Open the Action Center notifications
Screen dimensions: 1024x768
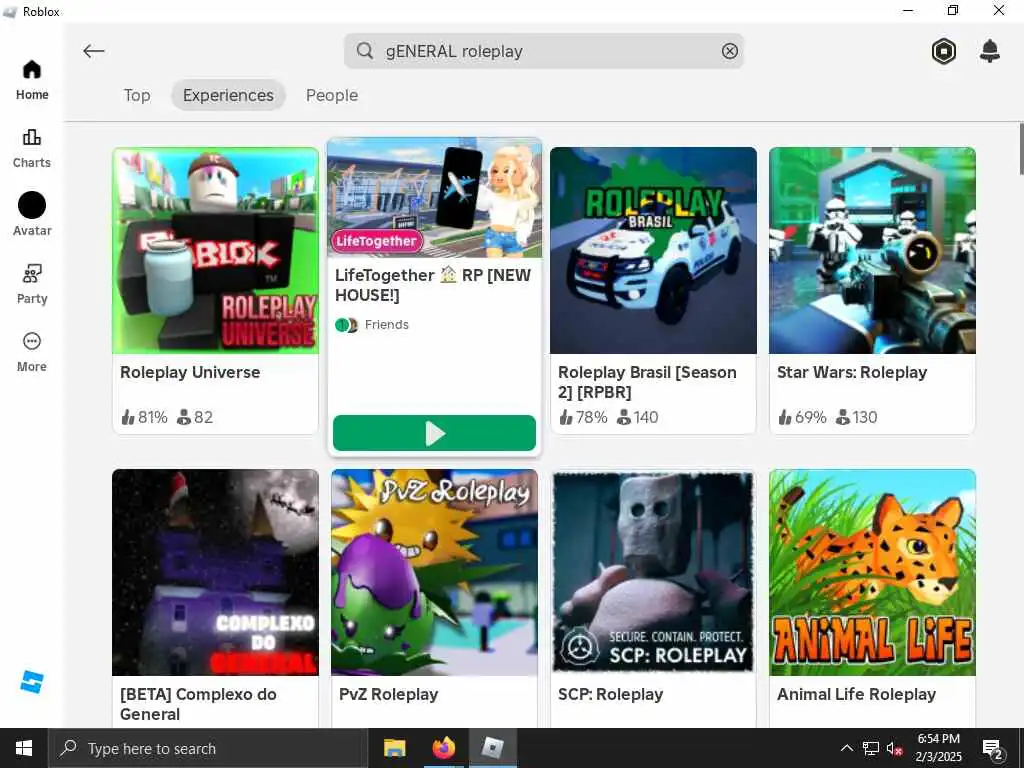993,748
